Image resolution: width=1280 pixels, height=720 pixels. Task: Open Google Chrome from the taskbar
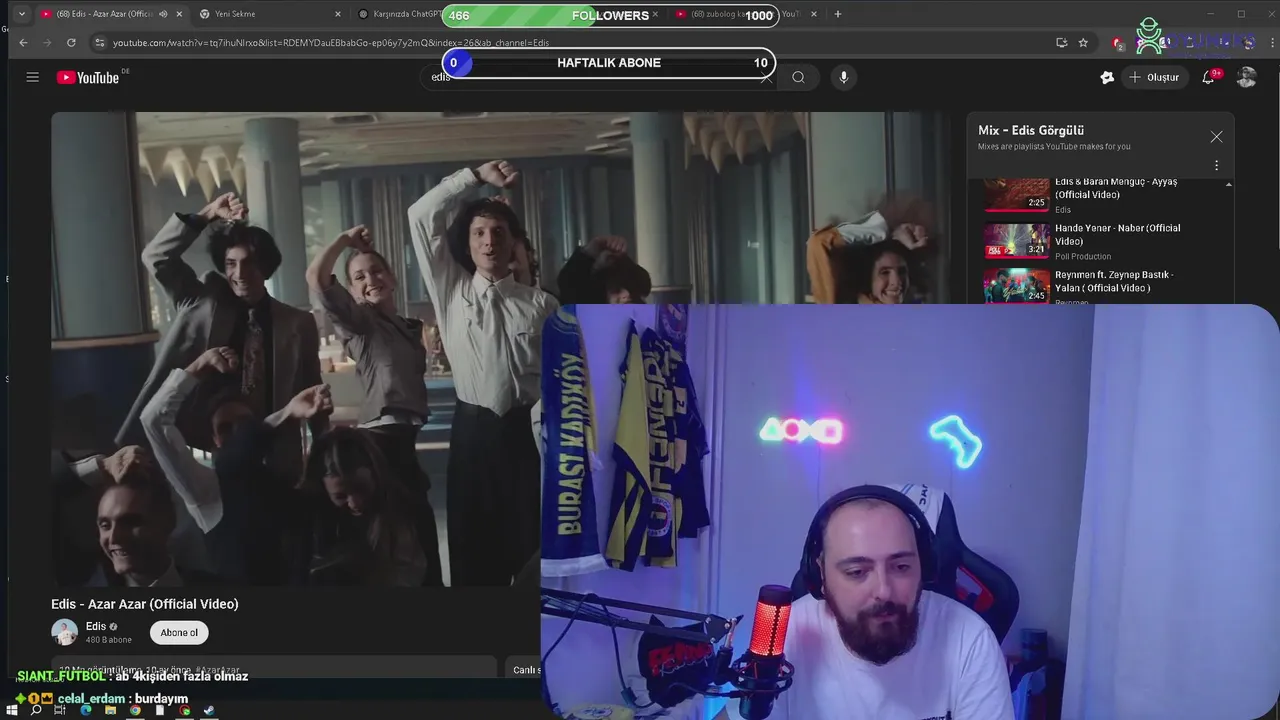point(135,710)
